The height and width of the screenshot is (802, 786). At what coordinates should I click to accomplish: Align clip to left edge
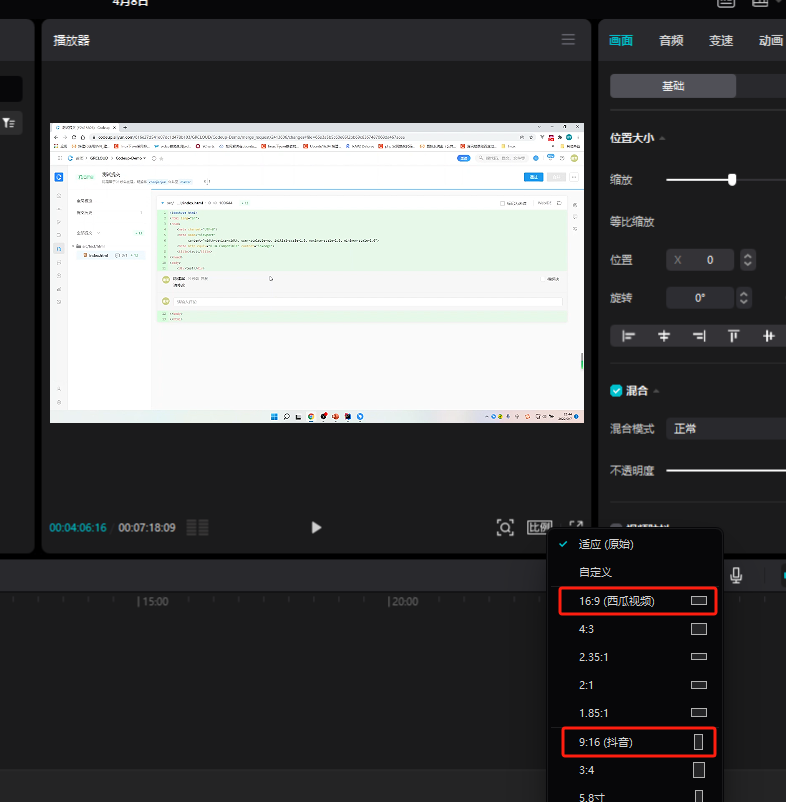628,336
